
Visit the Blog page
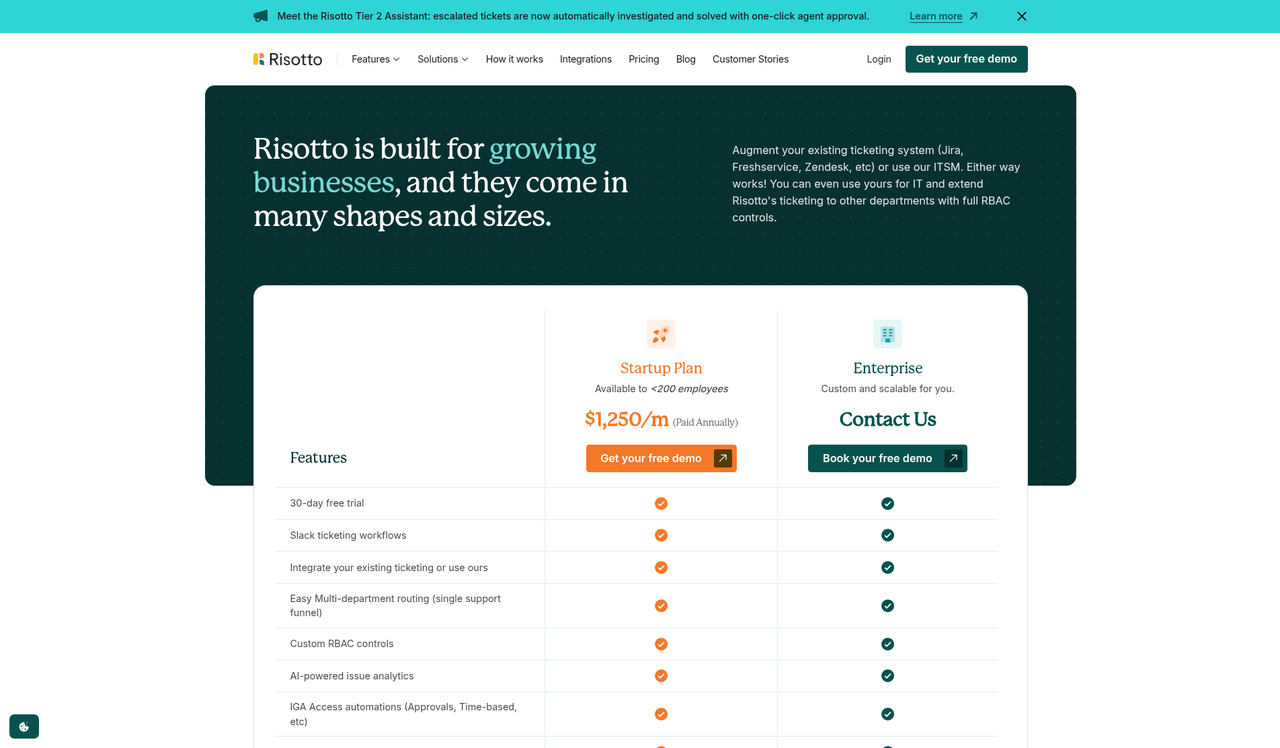click(686, 59)
